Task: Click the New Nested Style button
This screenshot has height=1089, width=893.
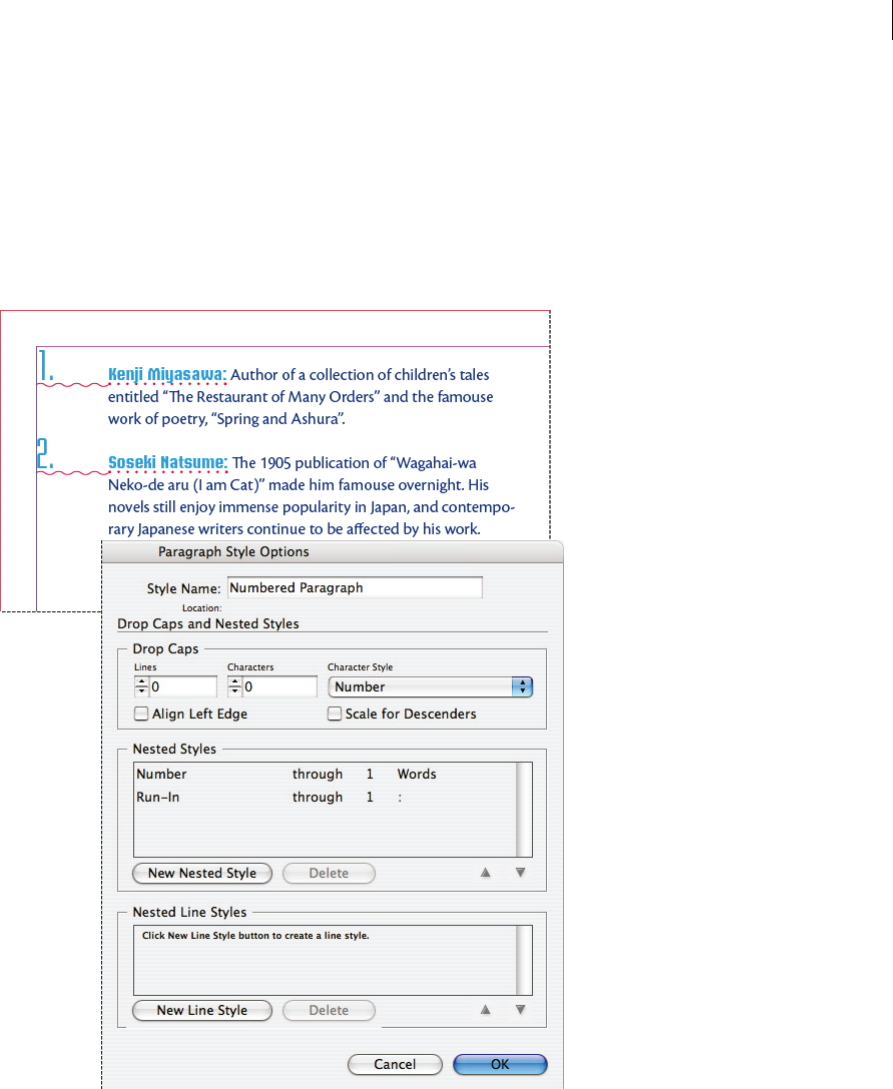Action: [x=202, y=873]
